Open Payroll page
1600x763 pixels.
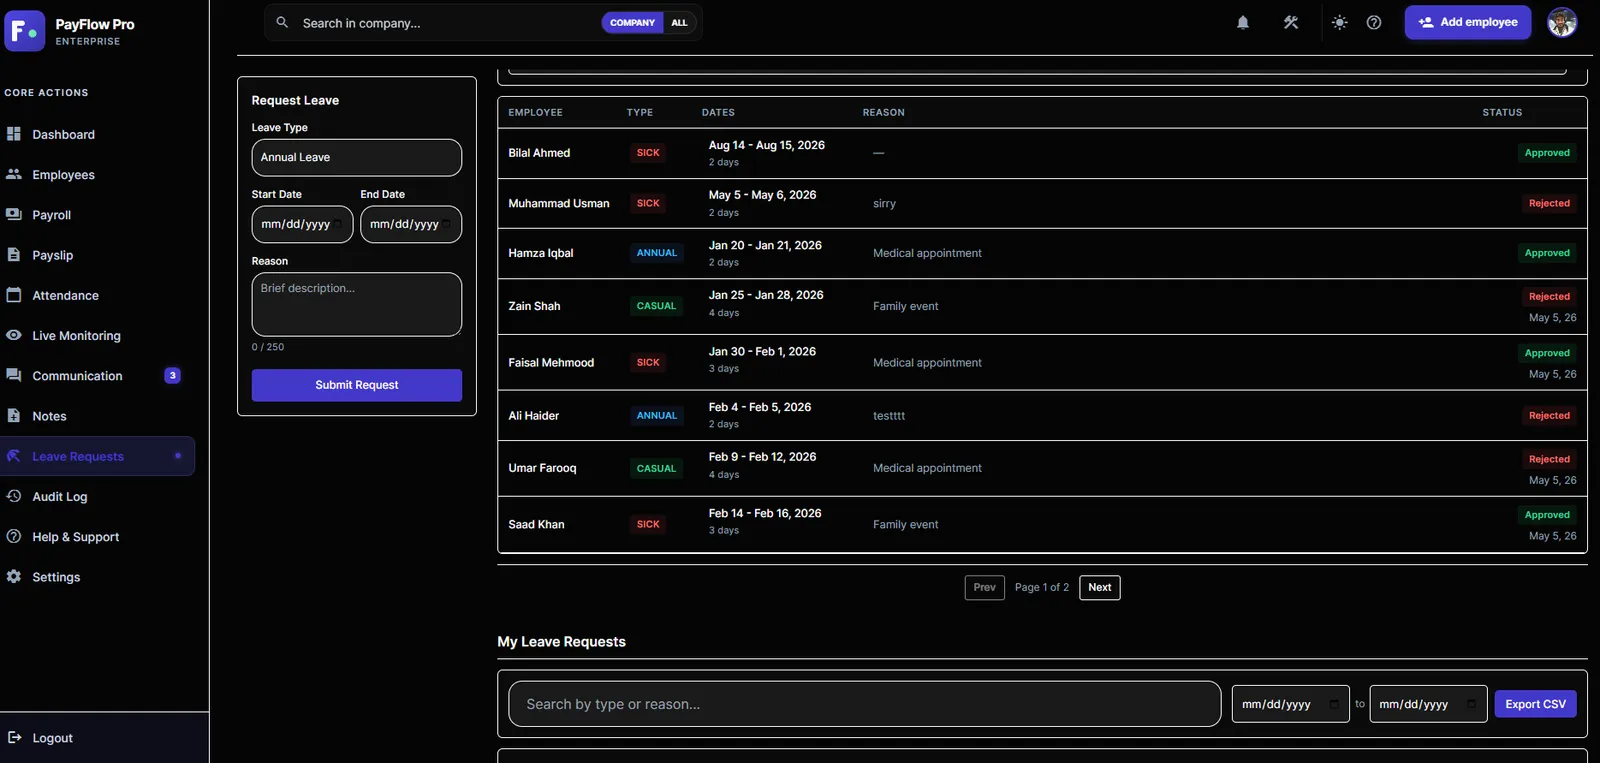51,215
